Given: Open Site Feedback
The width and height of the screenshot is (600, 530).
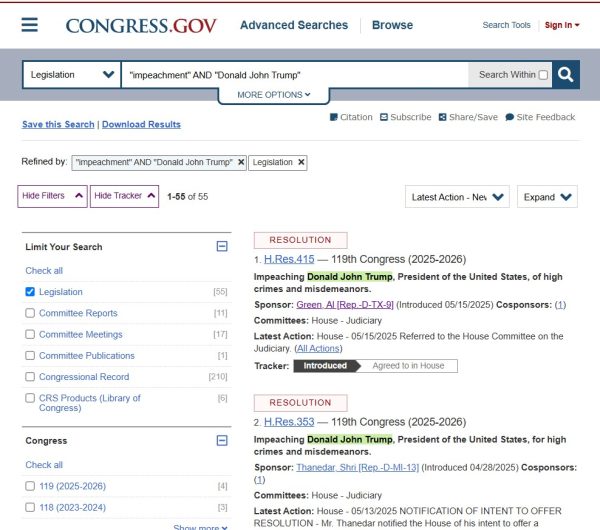Looking at the screenshot, I should coord(540,117).
